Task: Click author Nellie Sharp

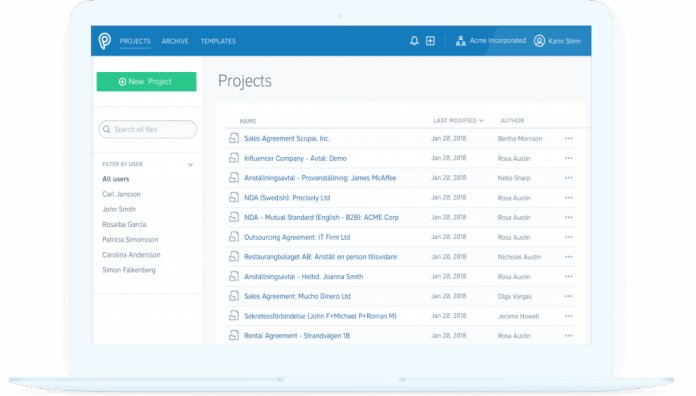Action: coord(514,178)
